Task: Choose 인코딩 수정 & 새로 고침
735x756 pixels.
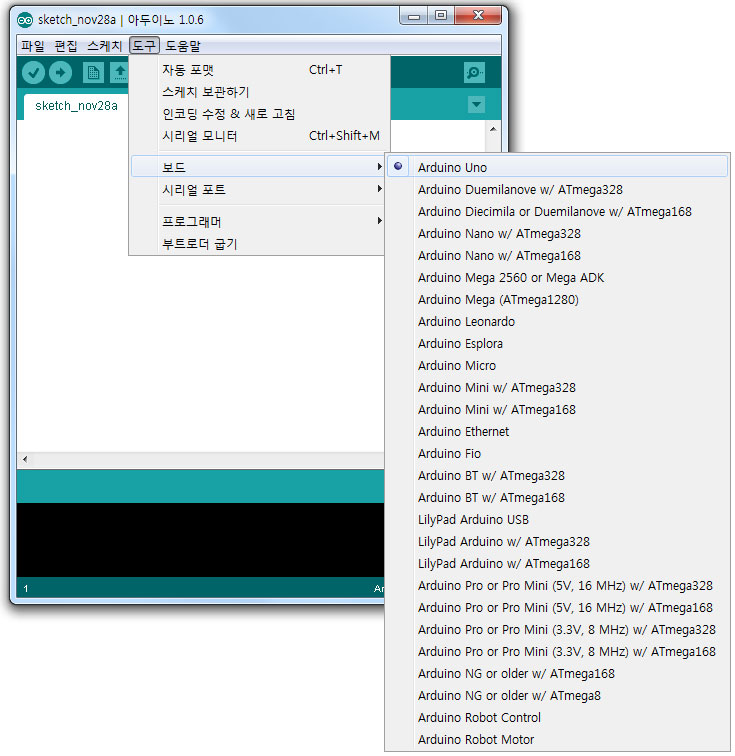Action: (257, 114)
